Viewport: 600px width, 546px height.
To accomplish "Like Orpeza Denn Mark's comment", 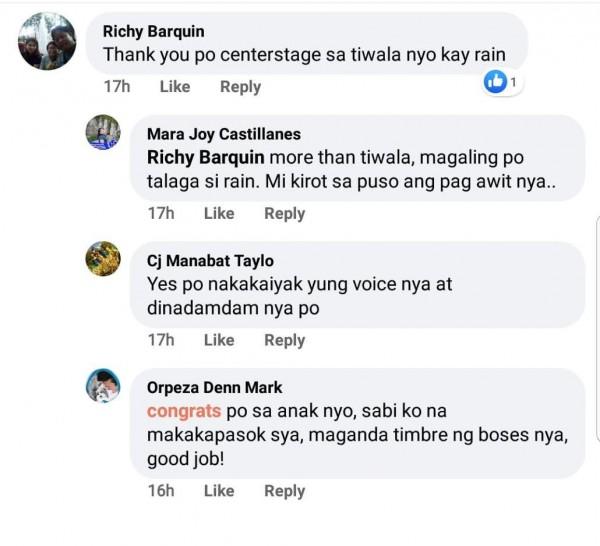I will [219, 491].
